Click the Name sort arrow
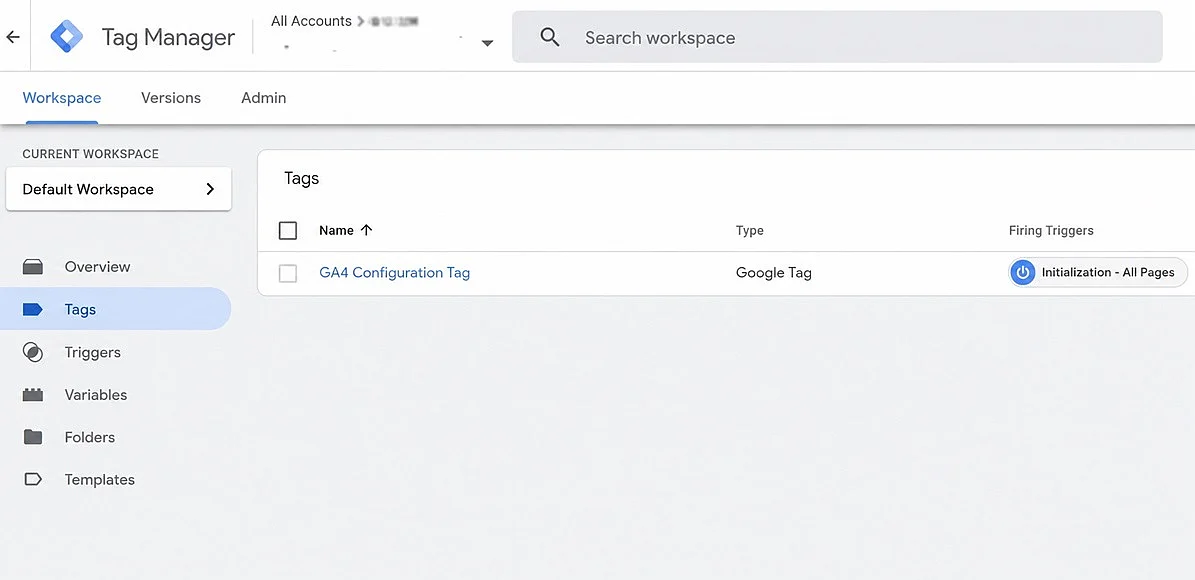 coord(366,230)
